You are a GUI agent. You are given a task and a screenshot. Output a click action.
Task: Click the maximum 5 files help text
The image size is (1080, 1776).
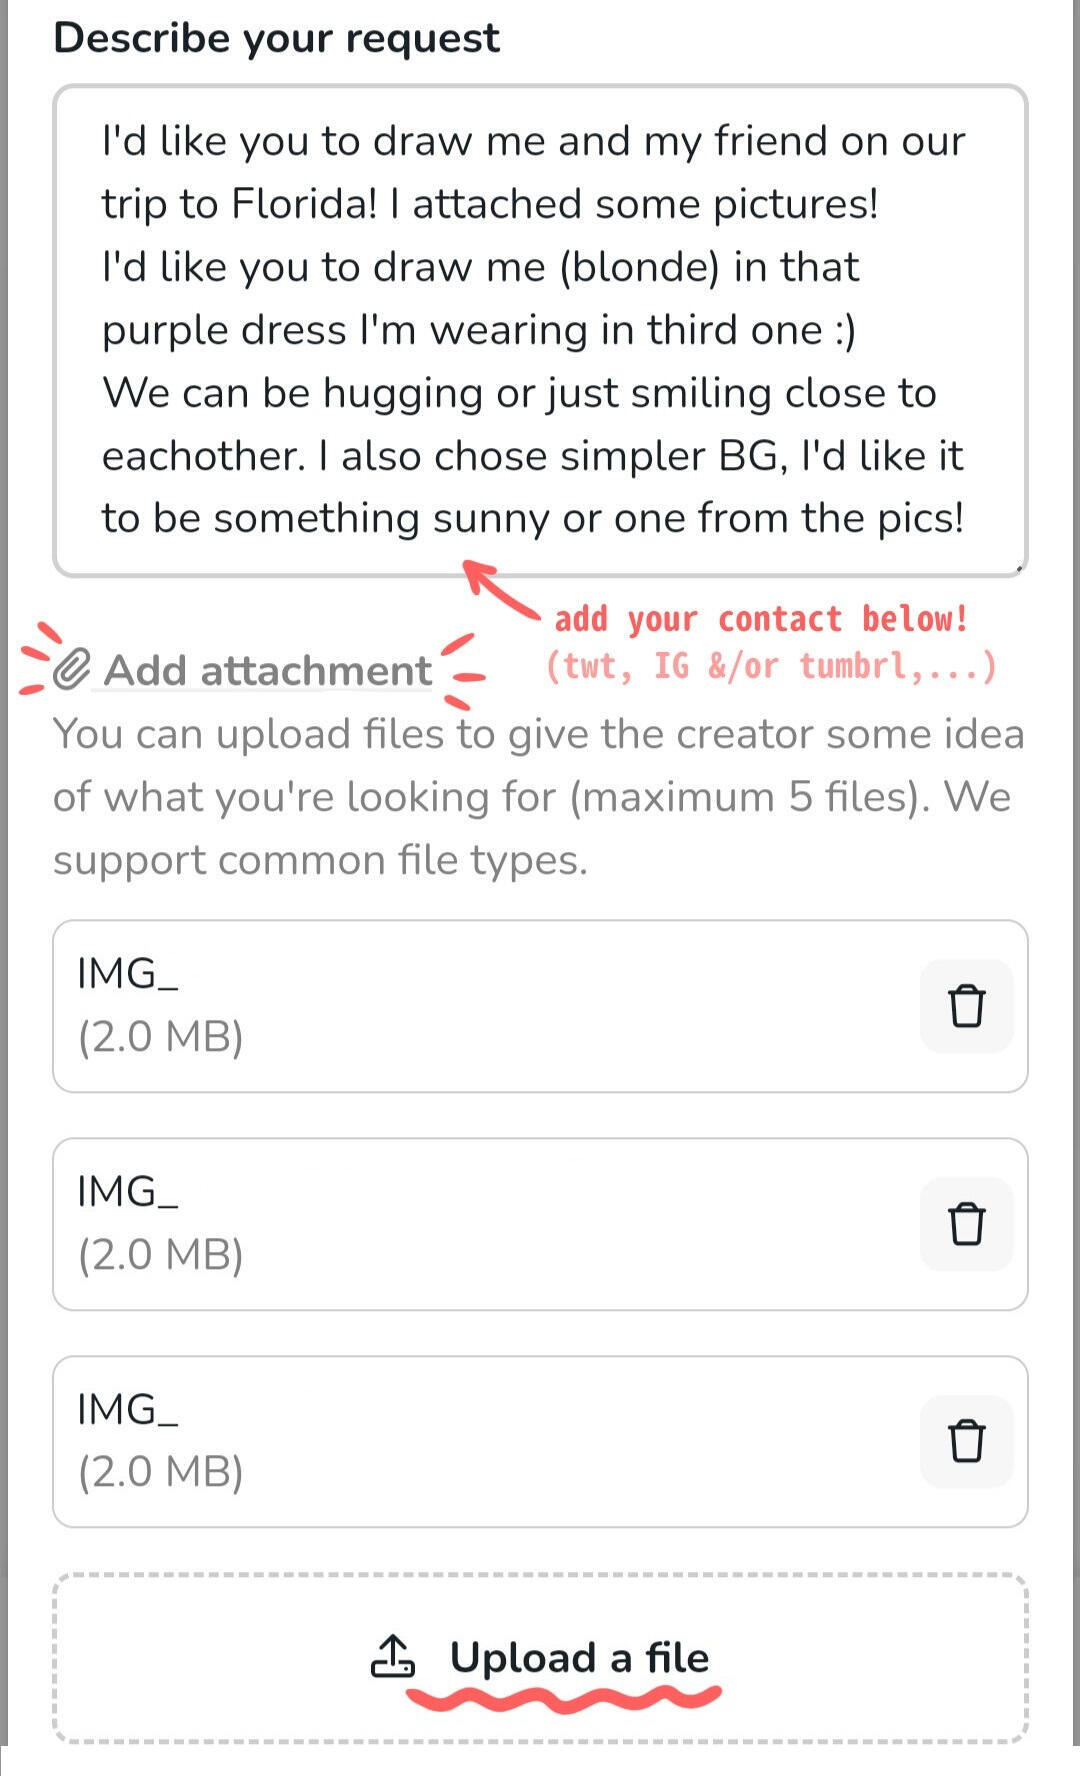(538, 797)
